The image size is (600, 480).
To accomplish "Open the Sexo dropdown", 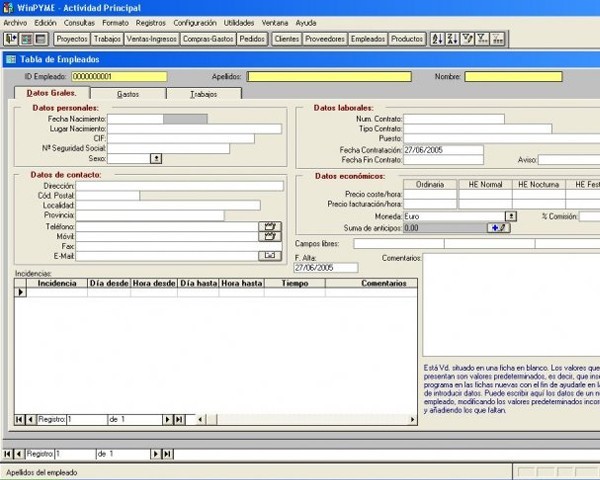I will pyautogui.click(x=156, y=158).
